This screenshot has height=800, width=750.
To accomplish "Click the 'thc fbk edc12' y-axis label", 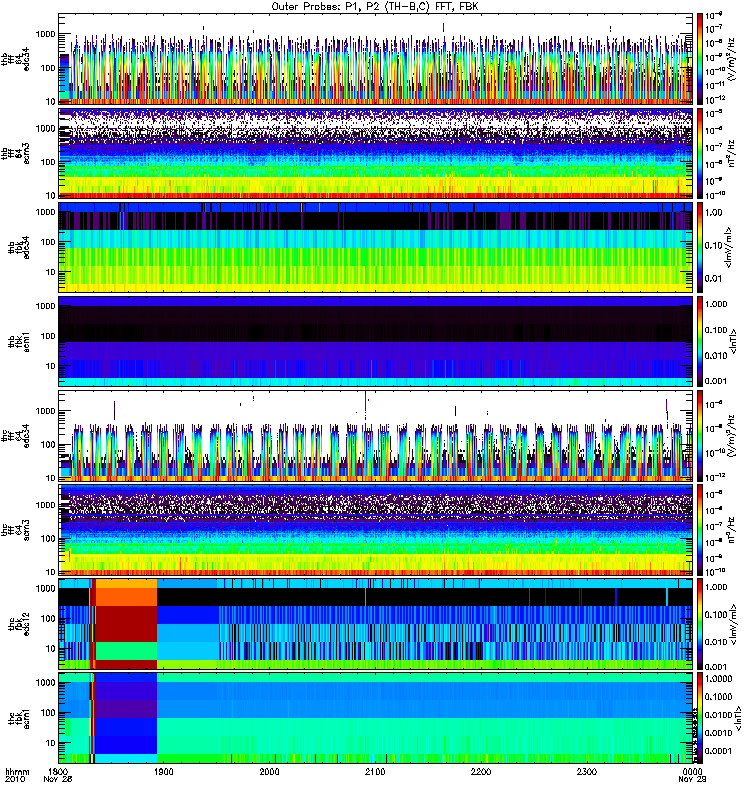I will 17,624.
